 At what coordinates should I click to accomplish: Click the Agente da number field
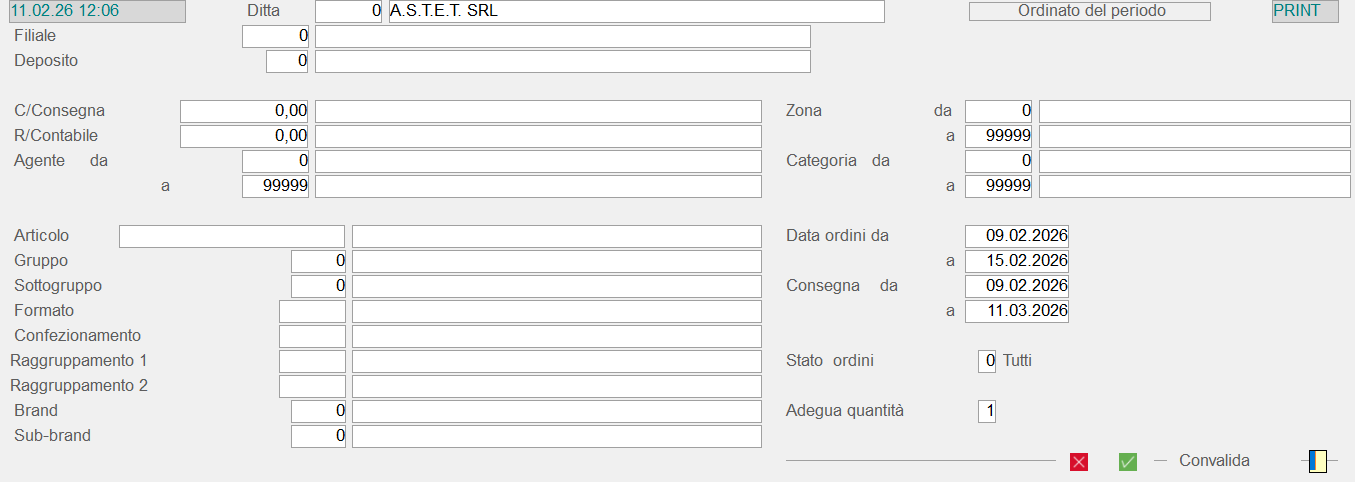point(276,161)
